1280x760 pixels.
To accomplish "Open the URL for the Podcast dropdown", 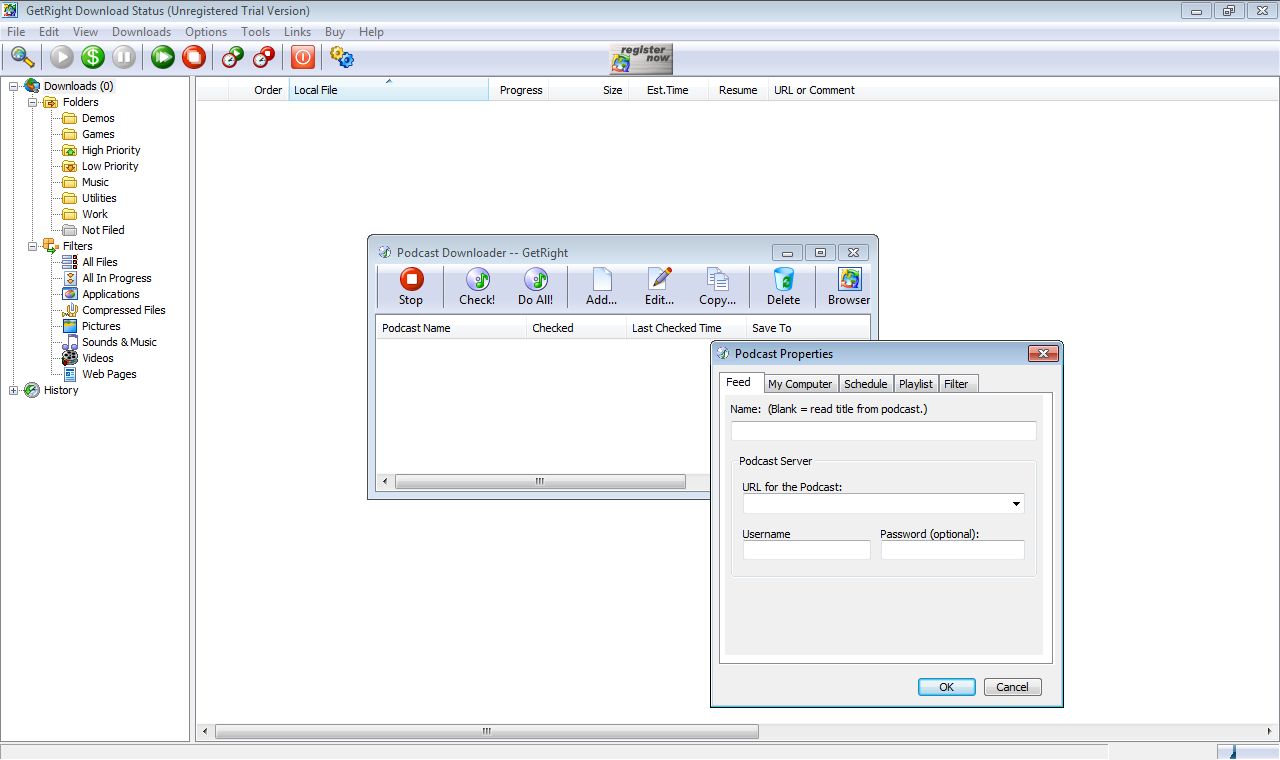I will [x=1016, y=504].
